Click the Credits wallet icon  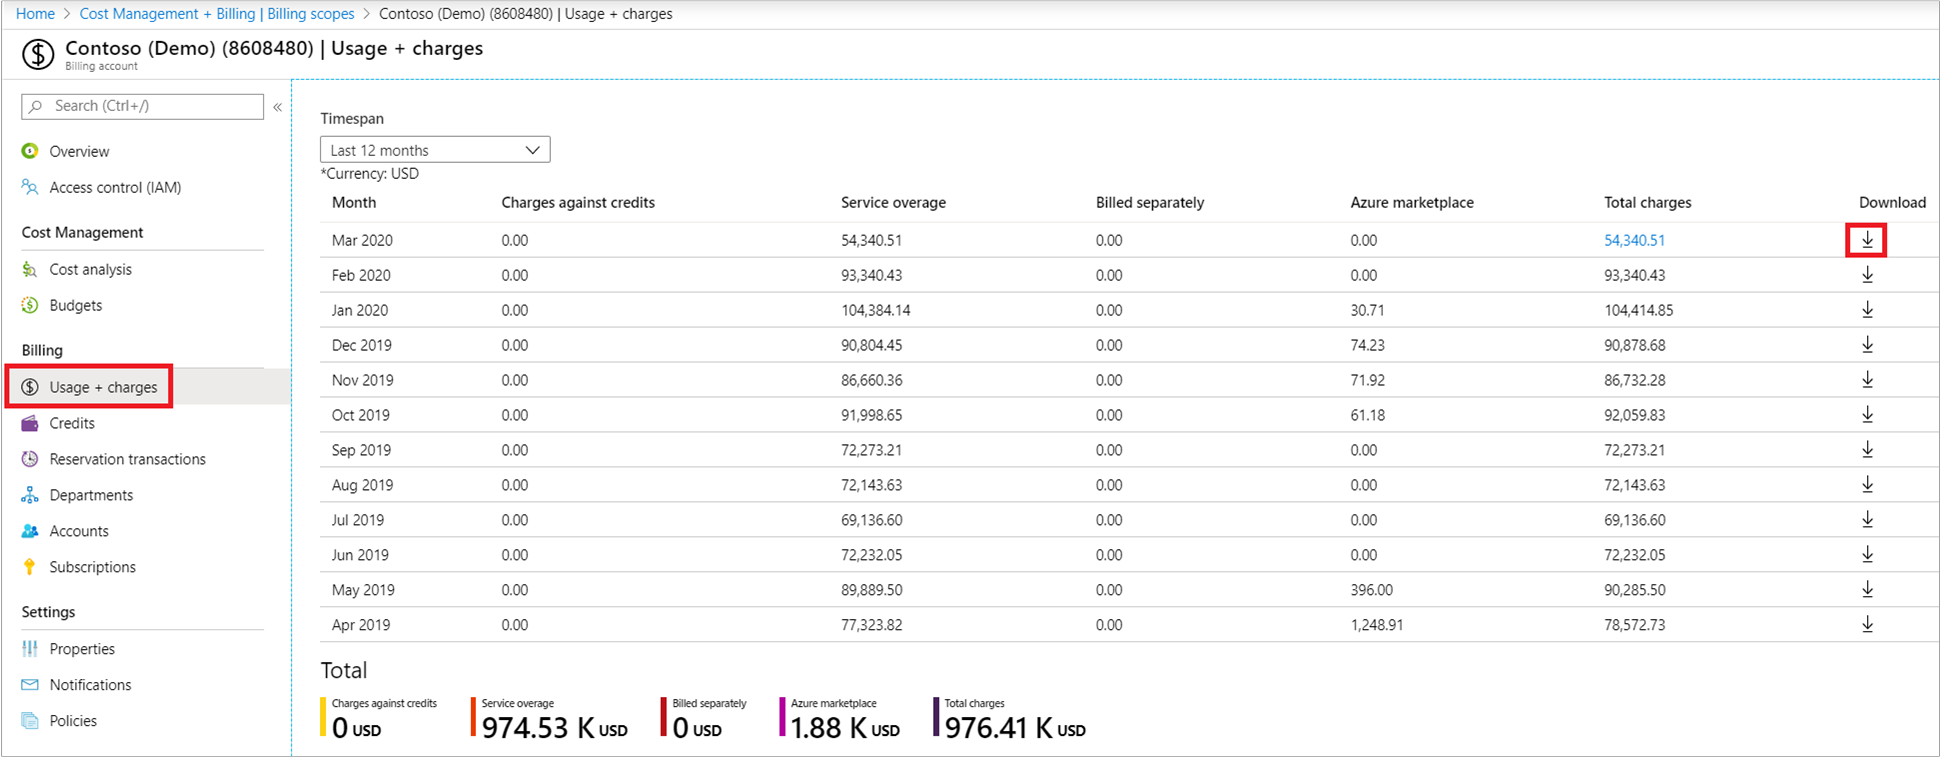pos(30,424)
